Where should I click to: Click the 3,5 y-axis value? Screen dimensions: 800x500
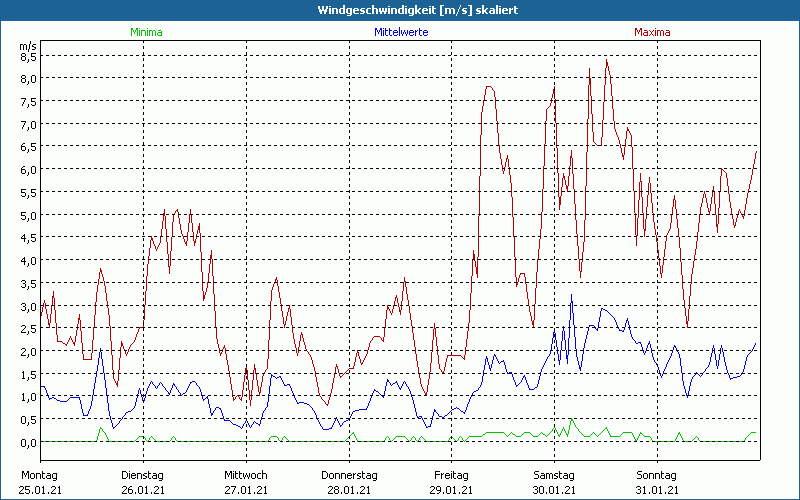click(x=29, y=284)
